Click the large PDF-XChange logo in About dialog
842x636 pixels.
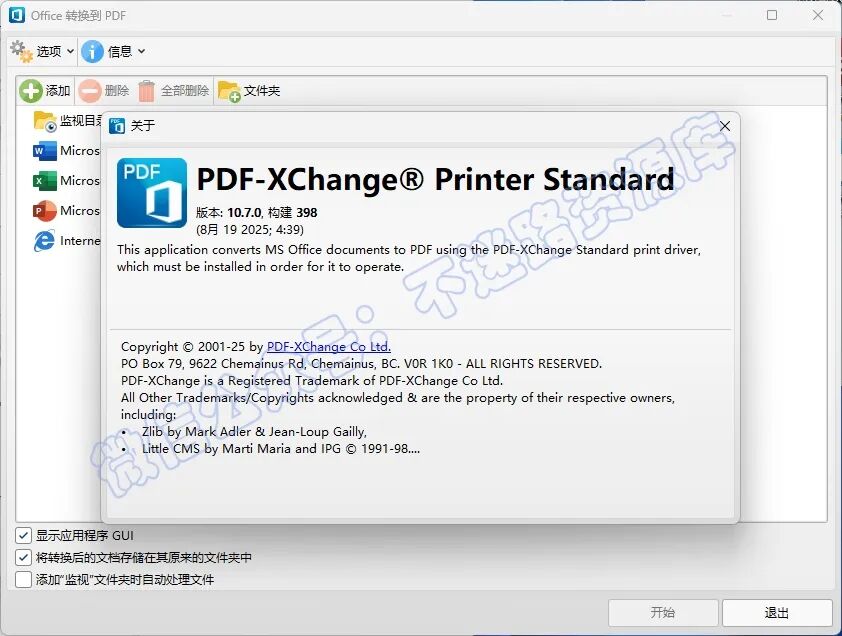pyautogui.click(x=152, y=193)
